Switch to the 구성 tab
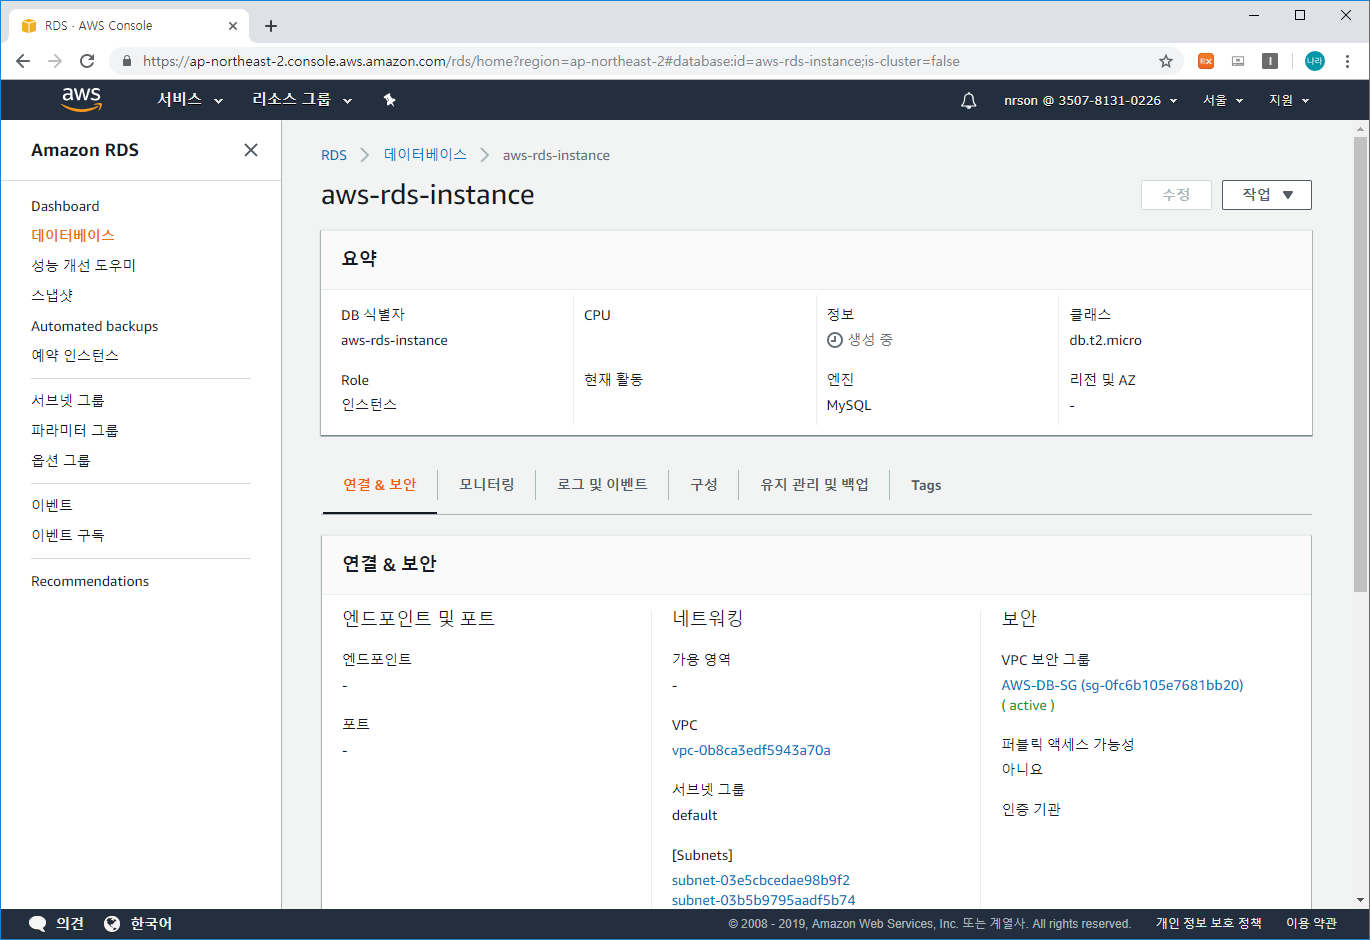 click(x=704, y=485)
